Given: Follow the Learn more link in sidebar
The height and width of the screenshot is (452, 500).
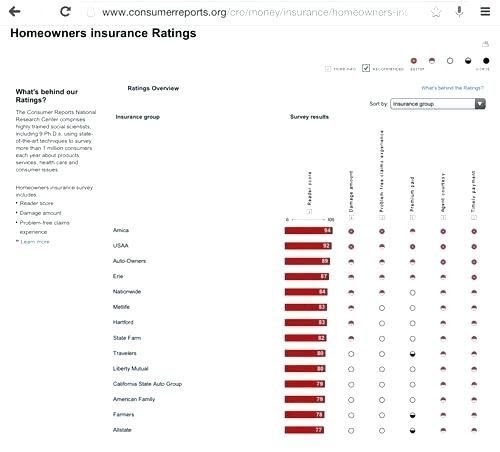Looking at the screenshot, I should [x=35, y=242].
